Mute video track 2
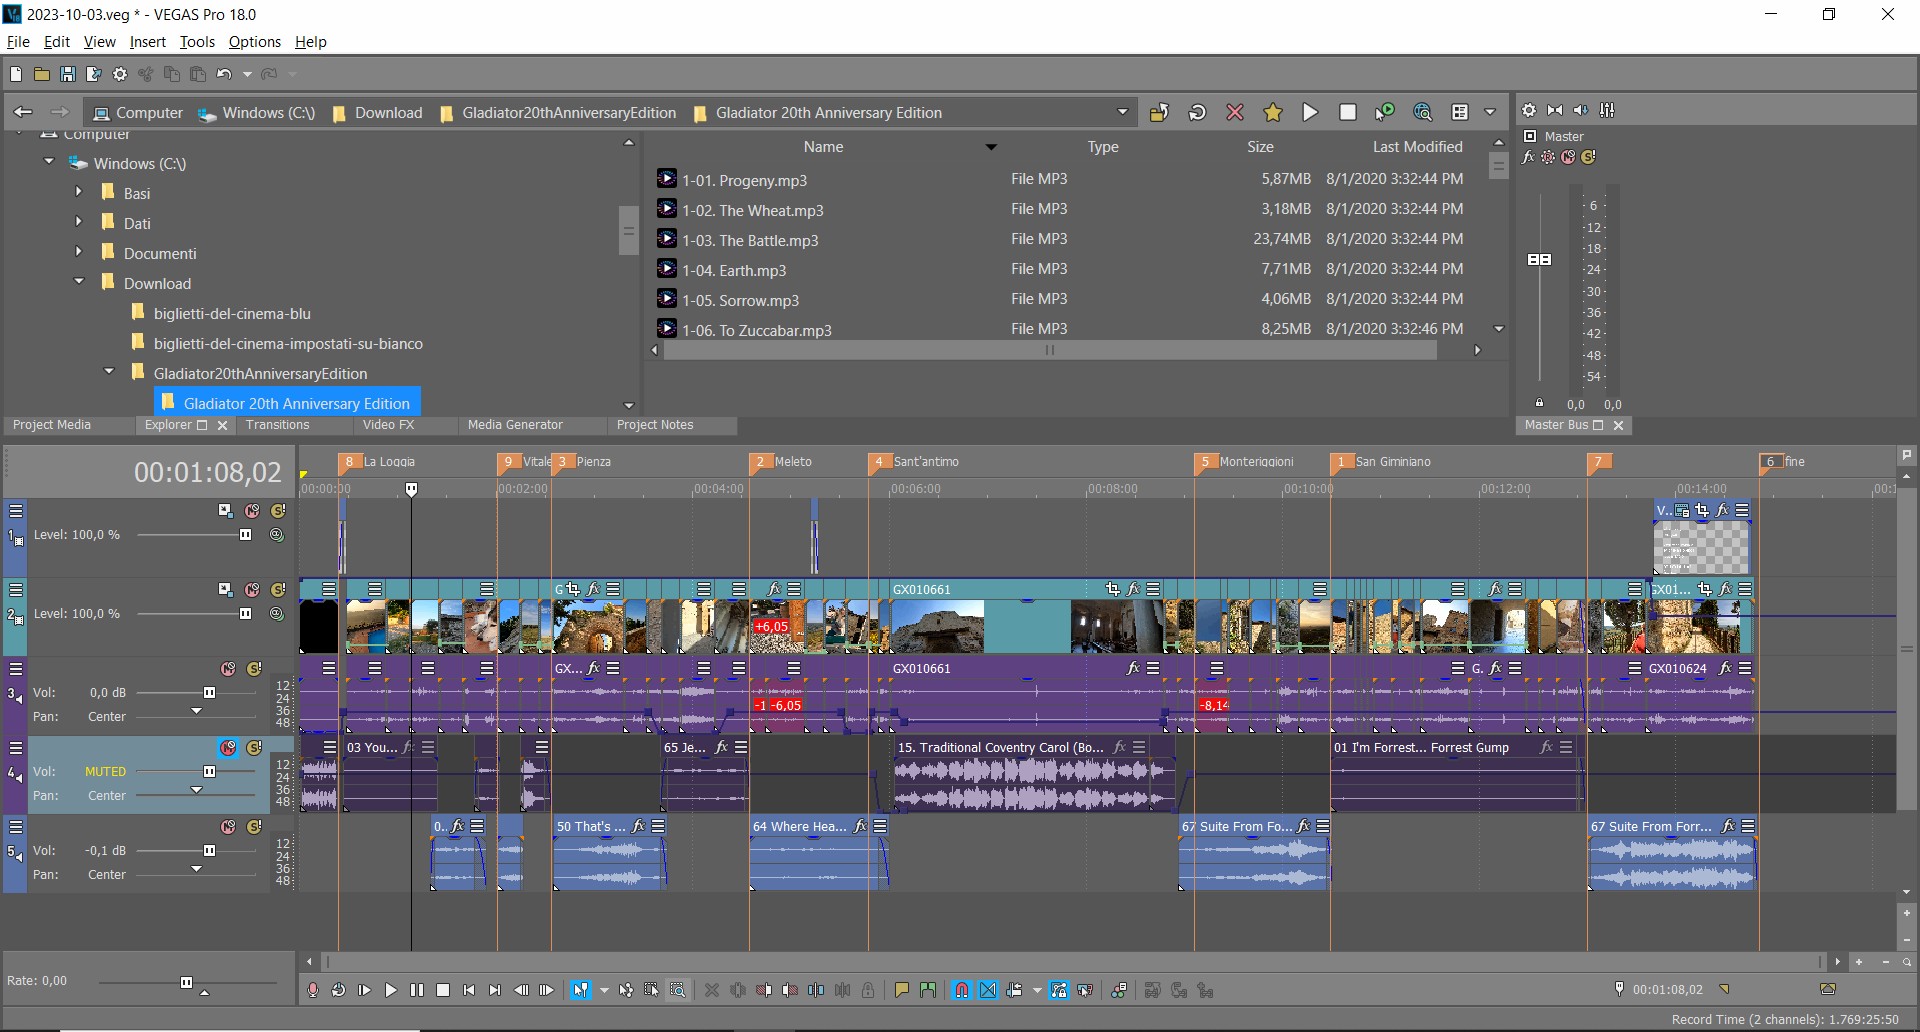This screenshot has width=1920, height=1032. pyautogui.click(x=252, y=590)
